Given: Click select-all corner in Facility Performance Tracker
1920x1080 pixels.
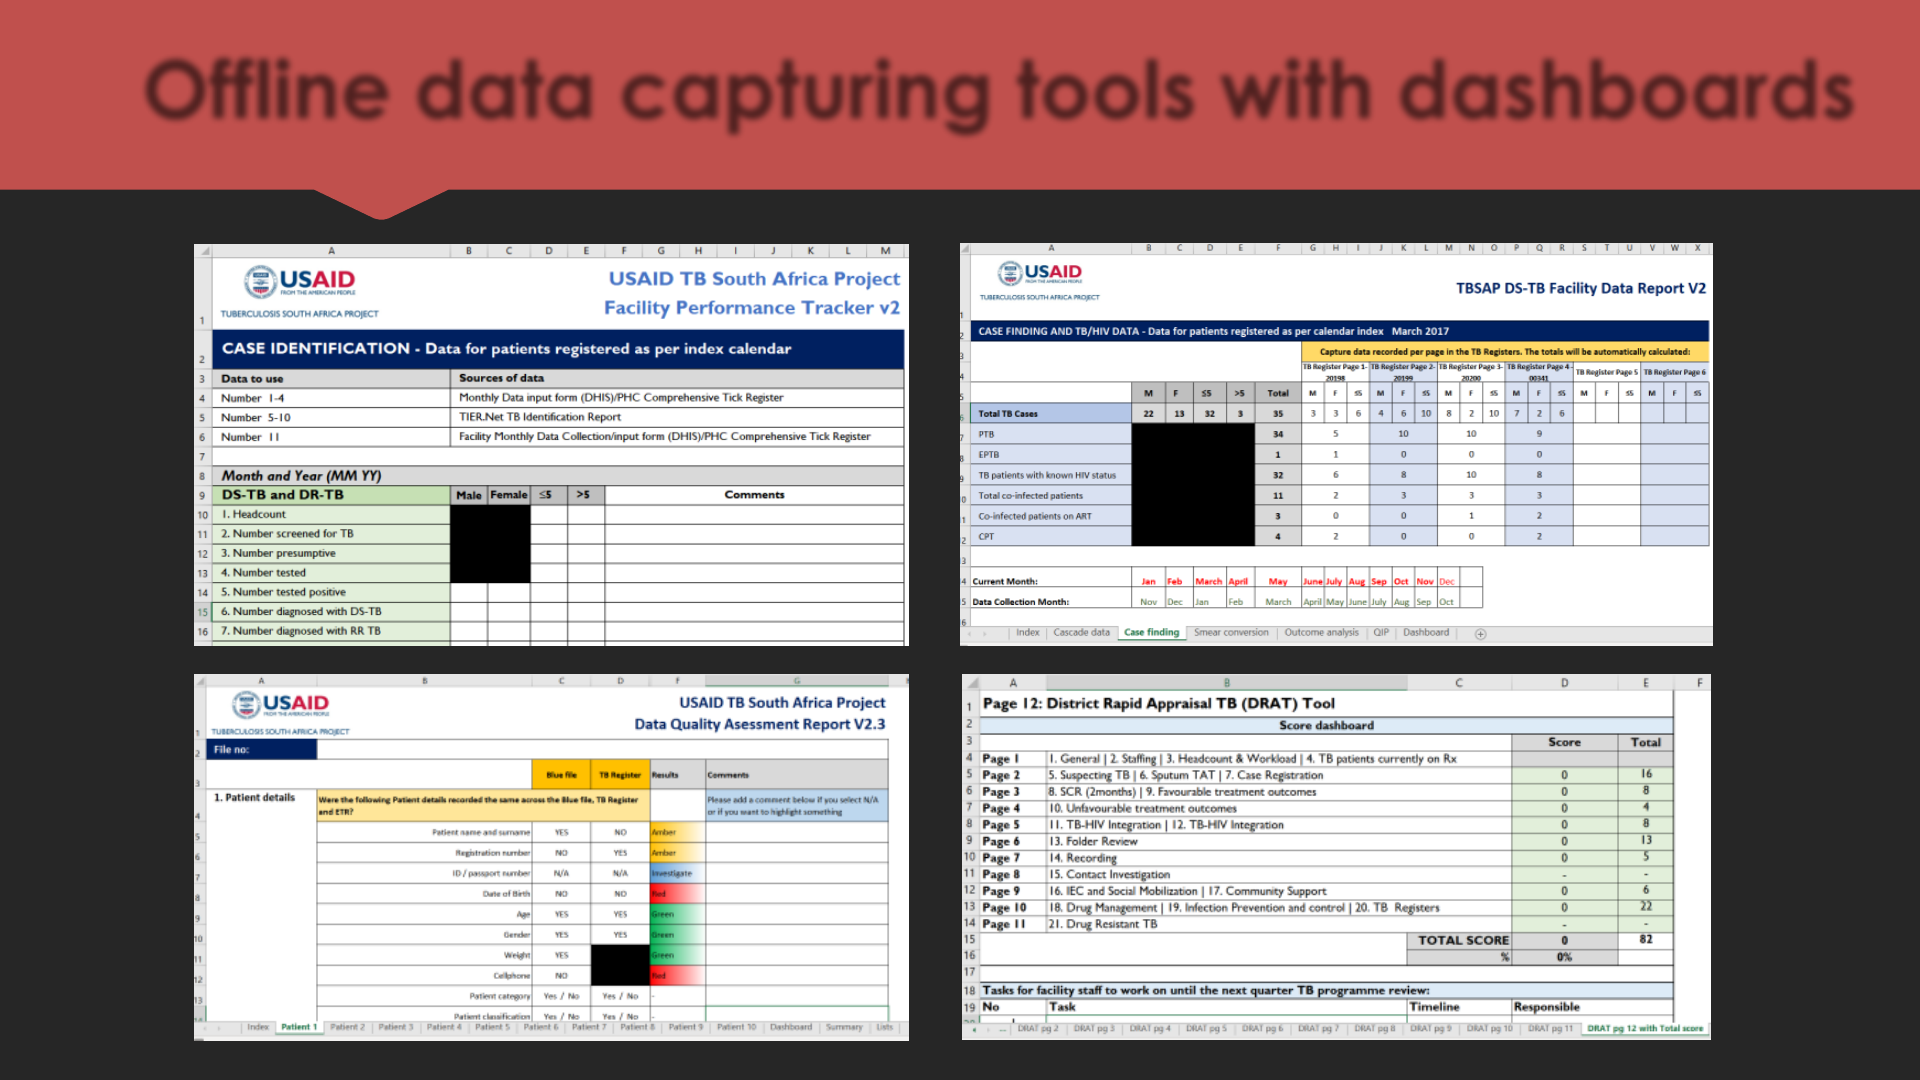Looking at the screenshot, I should (x=202, y=251).
